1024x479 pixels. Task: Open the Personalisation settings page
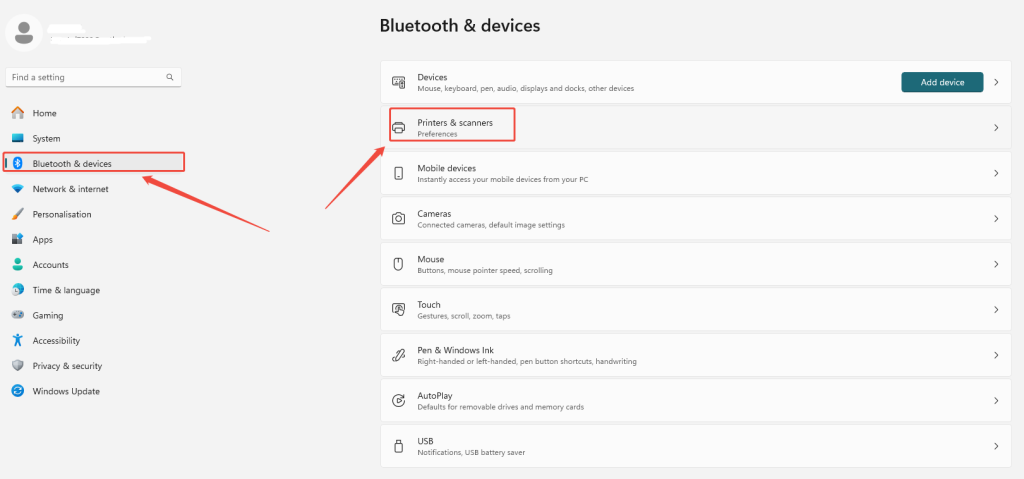(61, 214)
